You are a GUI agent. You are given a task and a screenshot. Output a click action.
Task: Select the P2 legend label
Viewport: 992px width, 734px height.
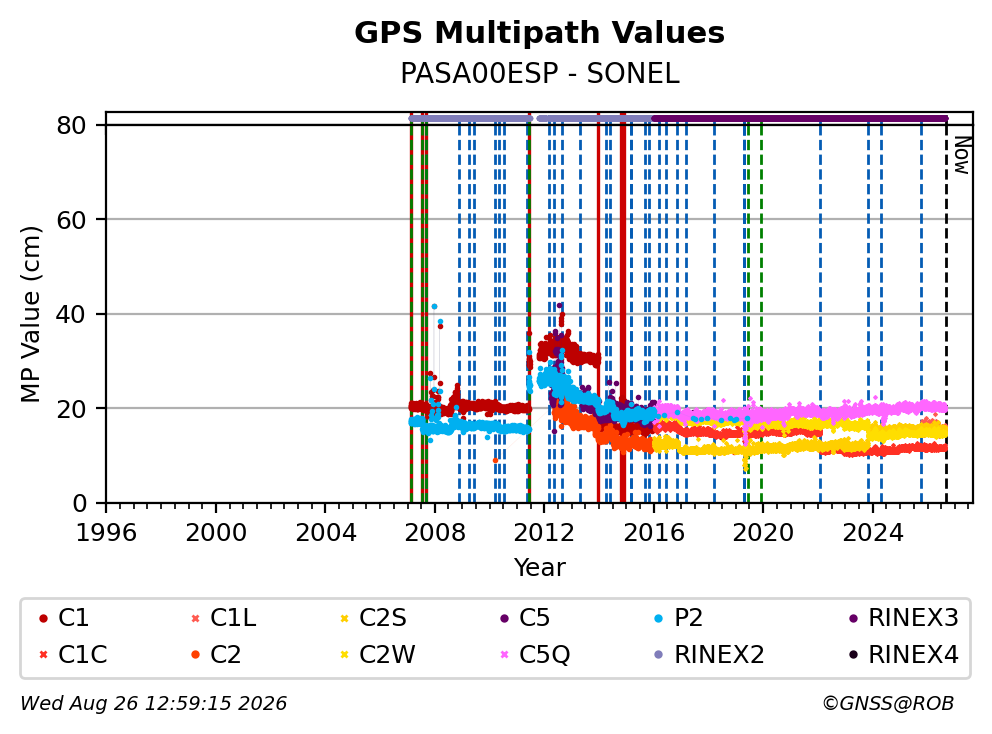click(x=688, y=618)
